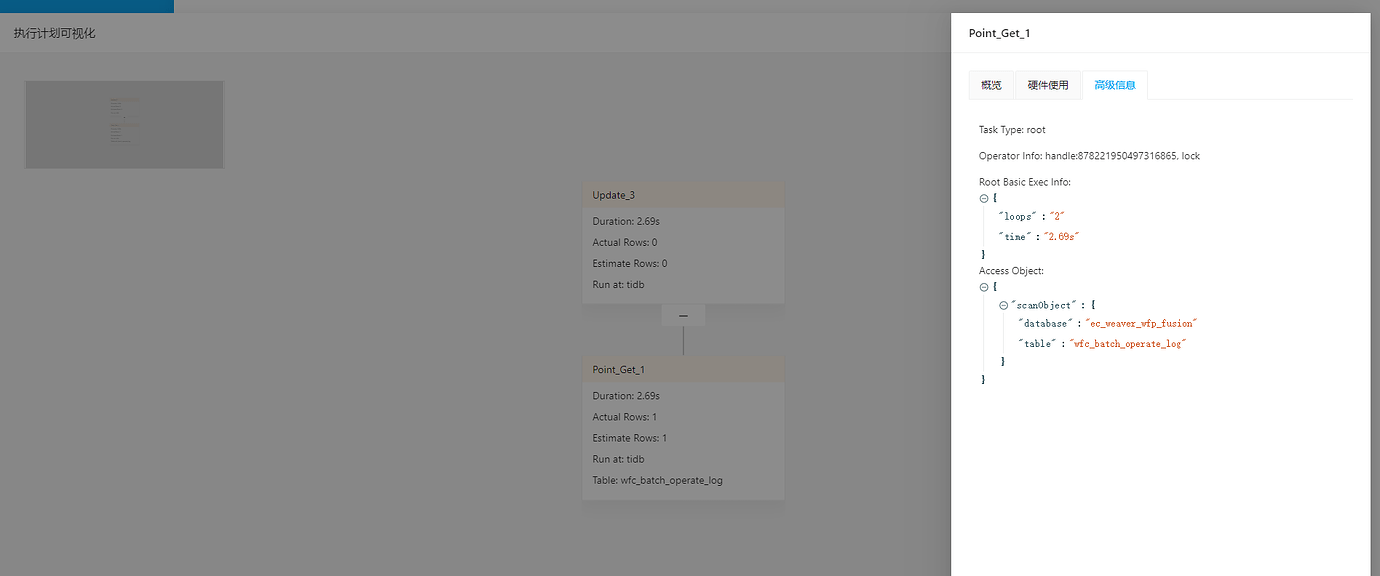Click Duration: 2.69s in the Update_3 node
Viewport: 1380px width, 576px height.
point(626,221)
